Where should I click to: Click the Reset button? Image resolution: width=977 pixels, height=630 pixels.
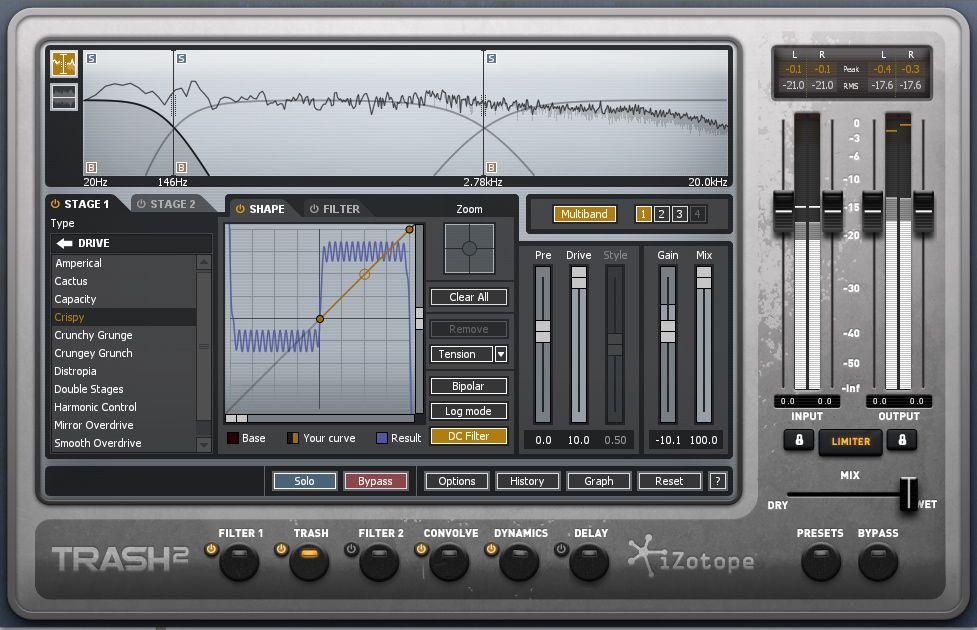click(669, 481)
